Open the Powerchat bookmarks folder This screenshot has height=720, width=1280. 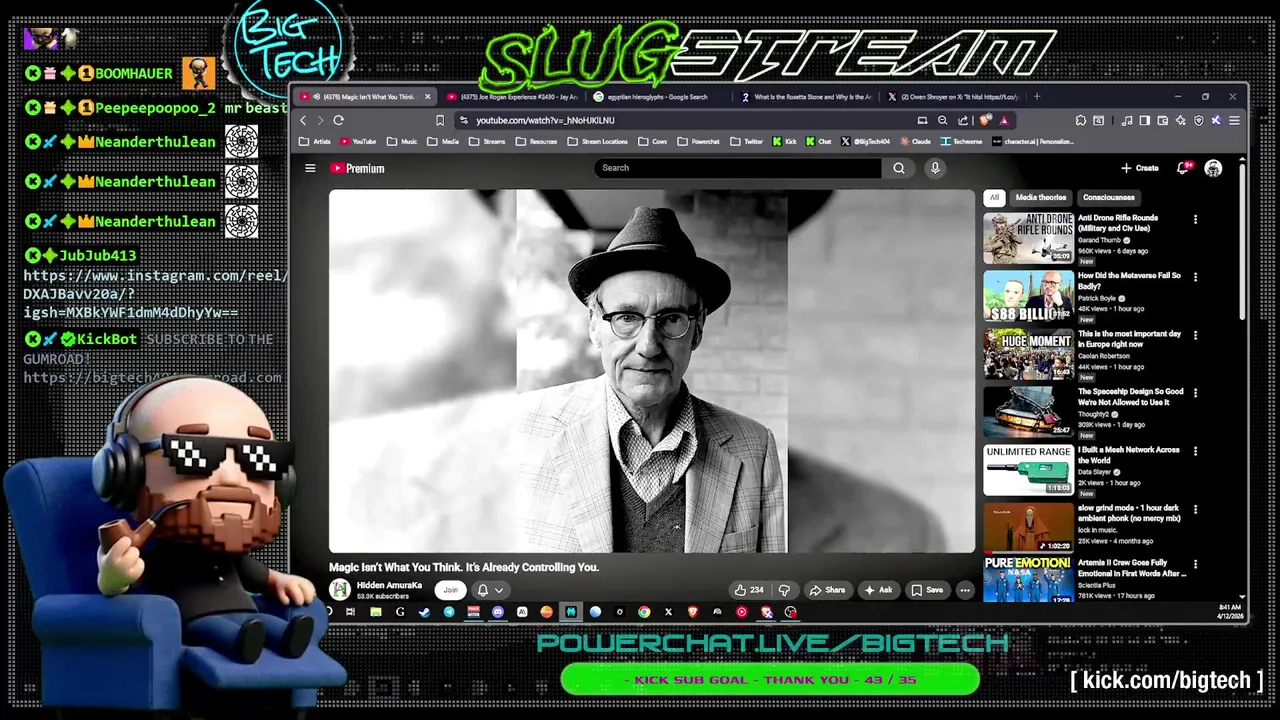(x=698, y=142)
